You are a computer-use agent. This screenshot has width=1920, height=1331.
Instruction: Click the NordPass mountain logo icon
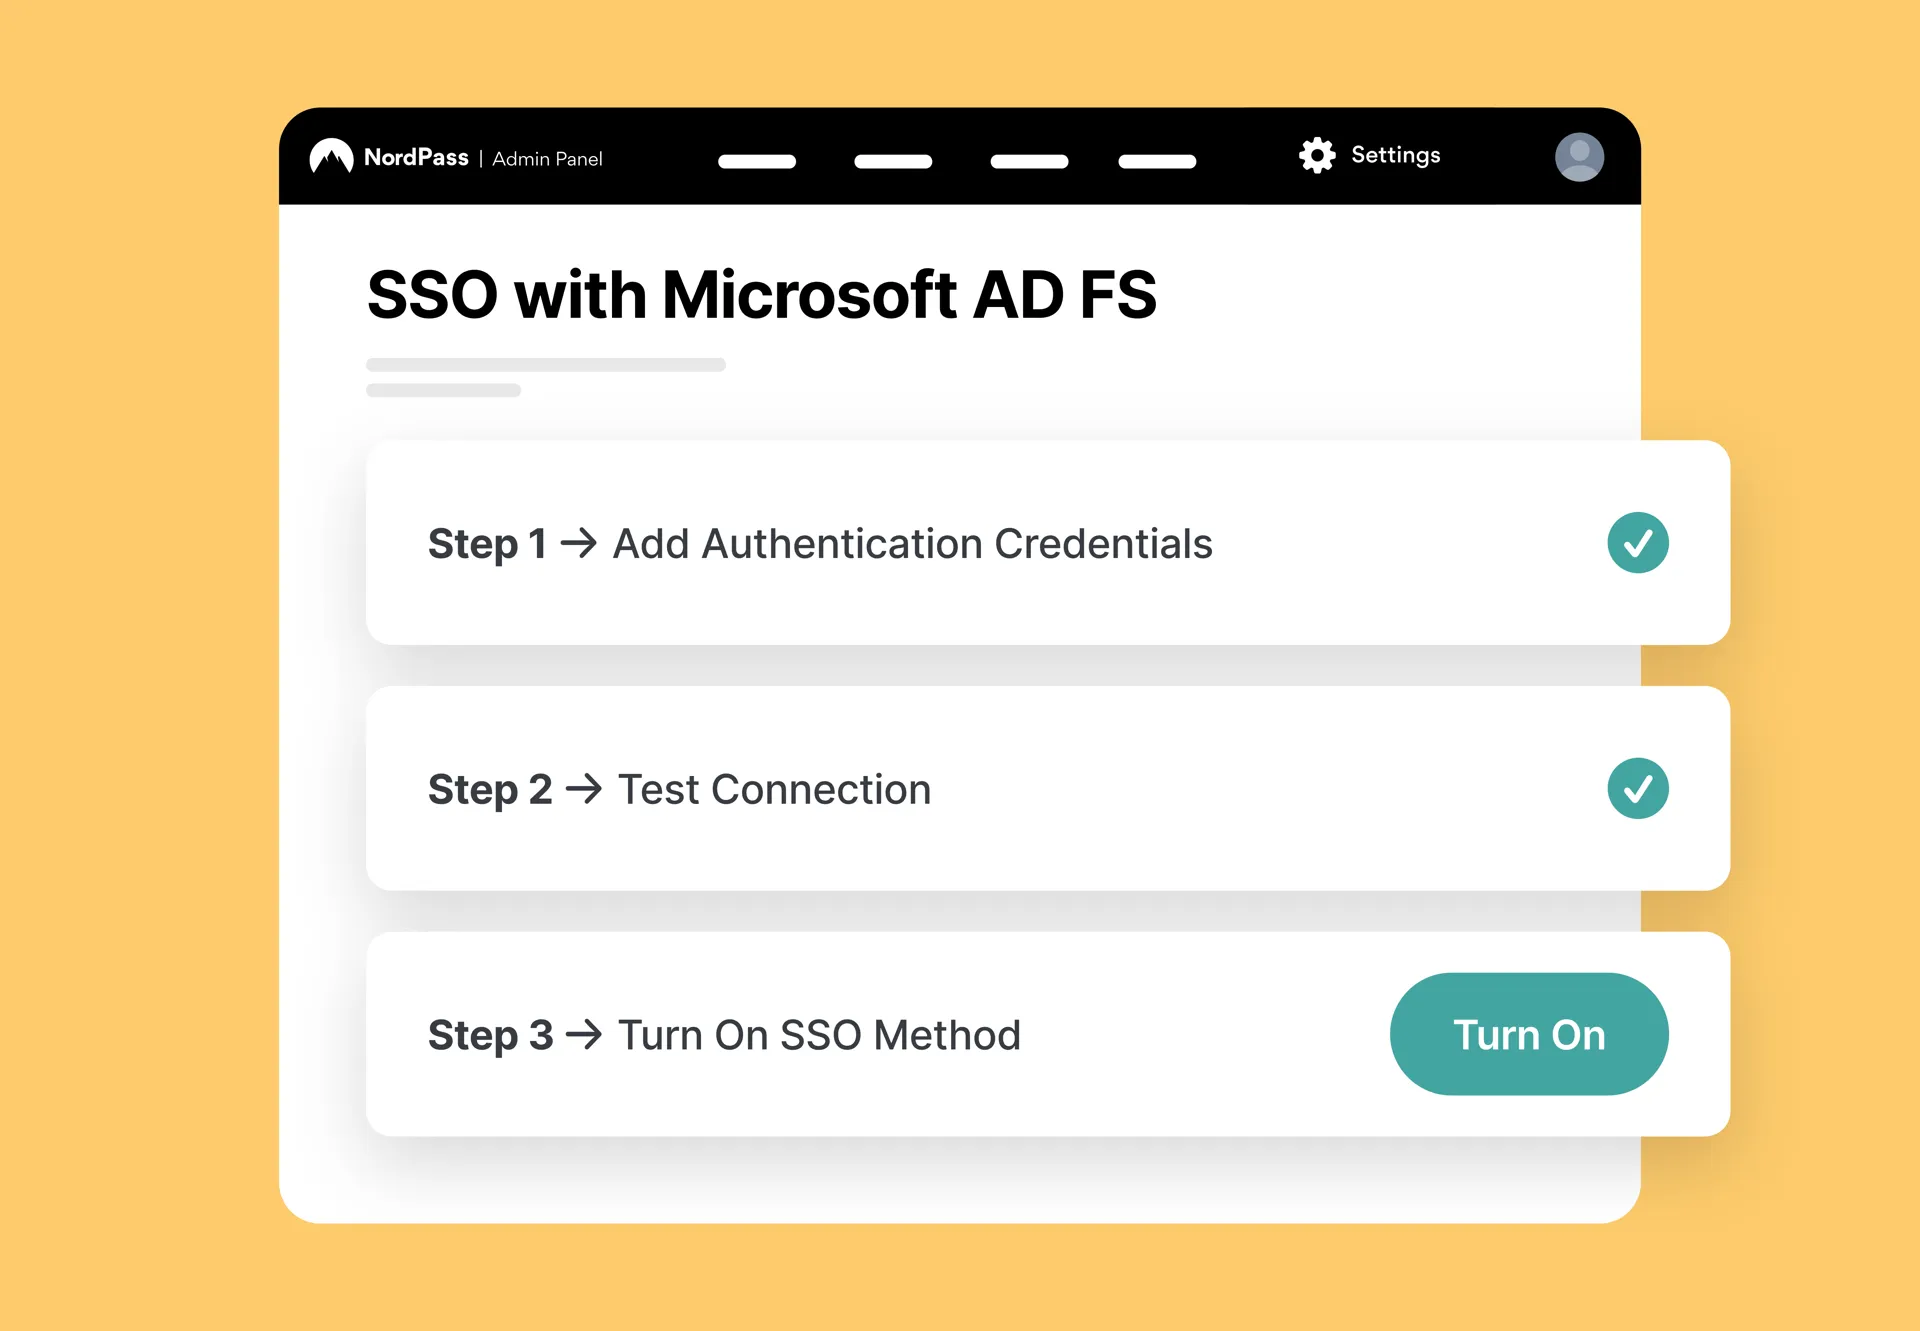[x=331, y=157]
